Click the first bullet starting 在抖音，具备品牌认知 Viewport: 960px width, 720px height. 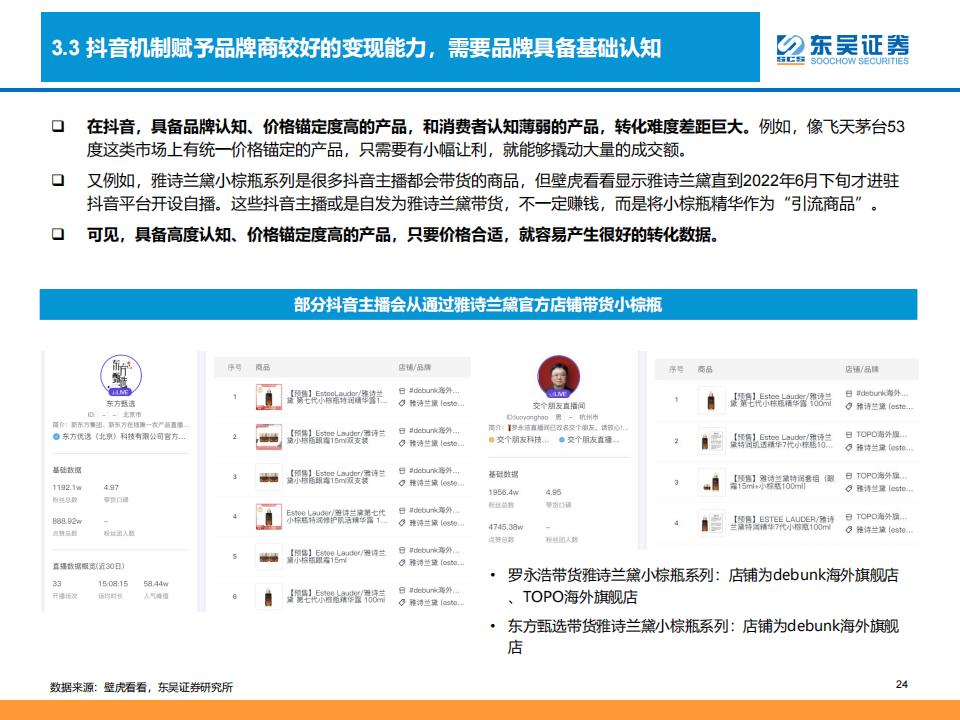495,138
